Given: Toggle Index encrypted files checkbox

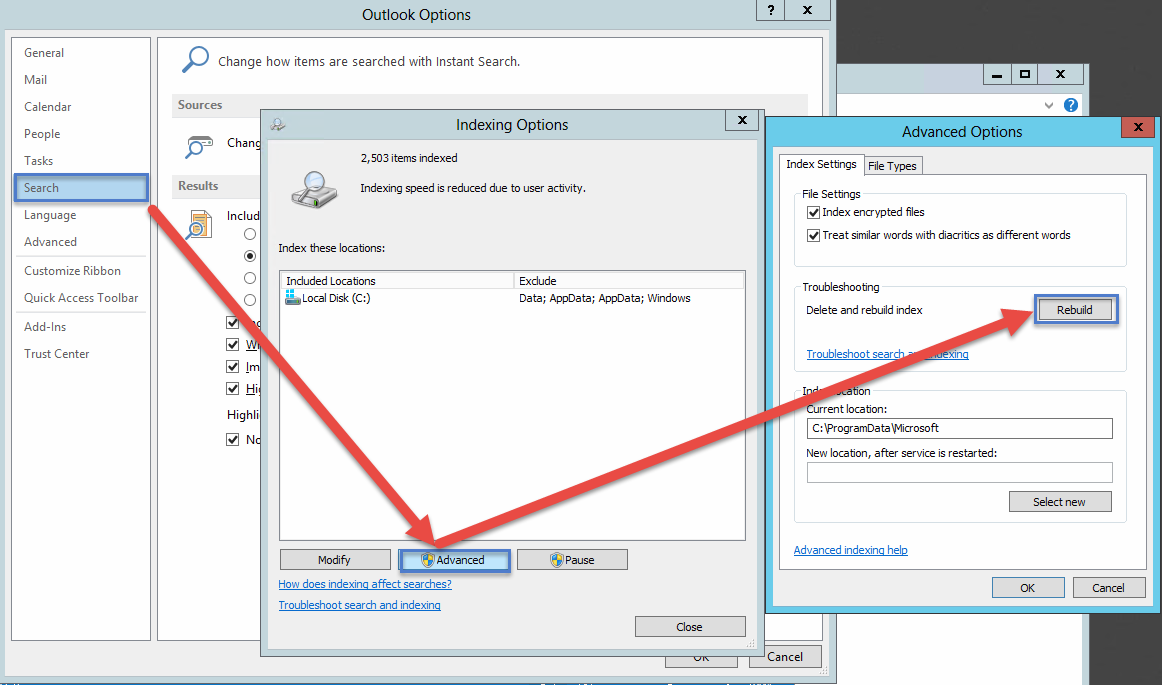Looking at the screenshot, I should coord(813,212).
